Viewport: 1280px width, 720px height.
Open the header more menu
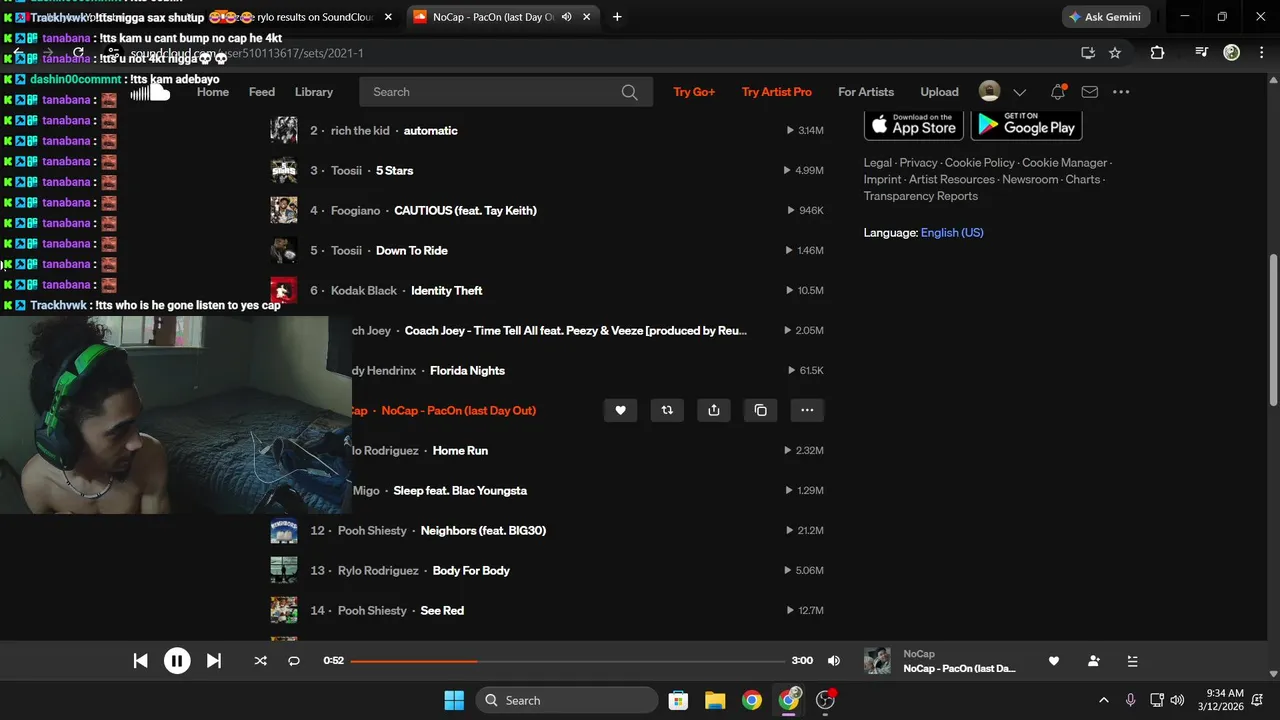tap(1121, 92)
